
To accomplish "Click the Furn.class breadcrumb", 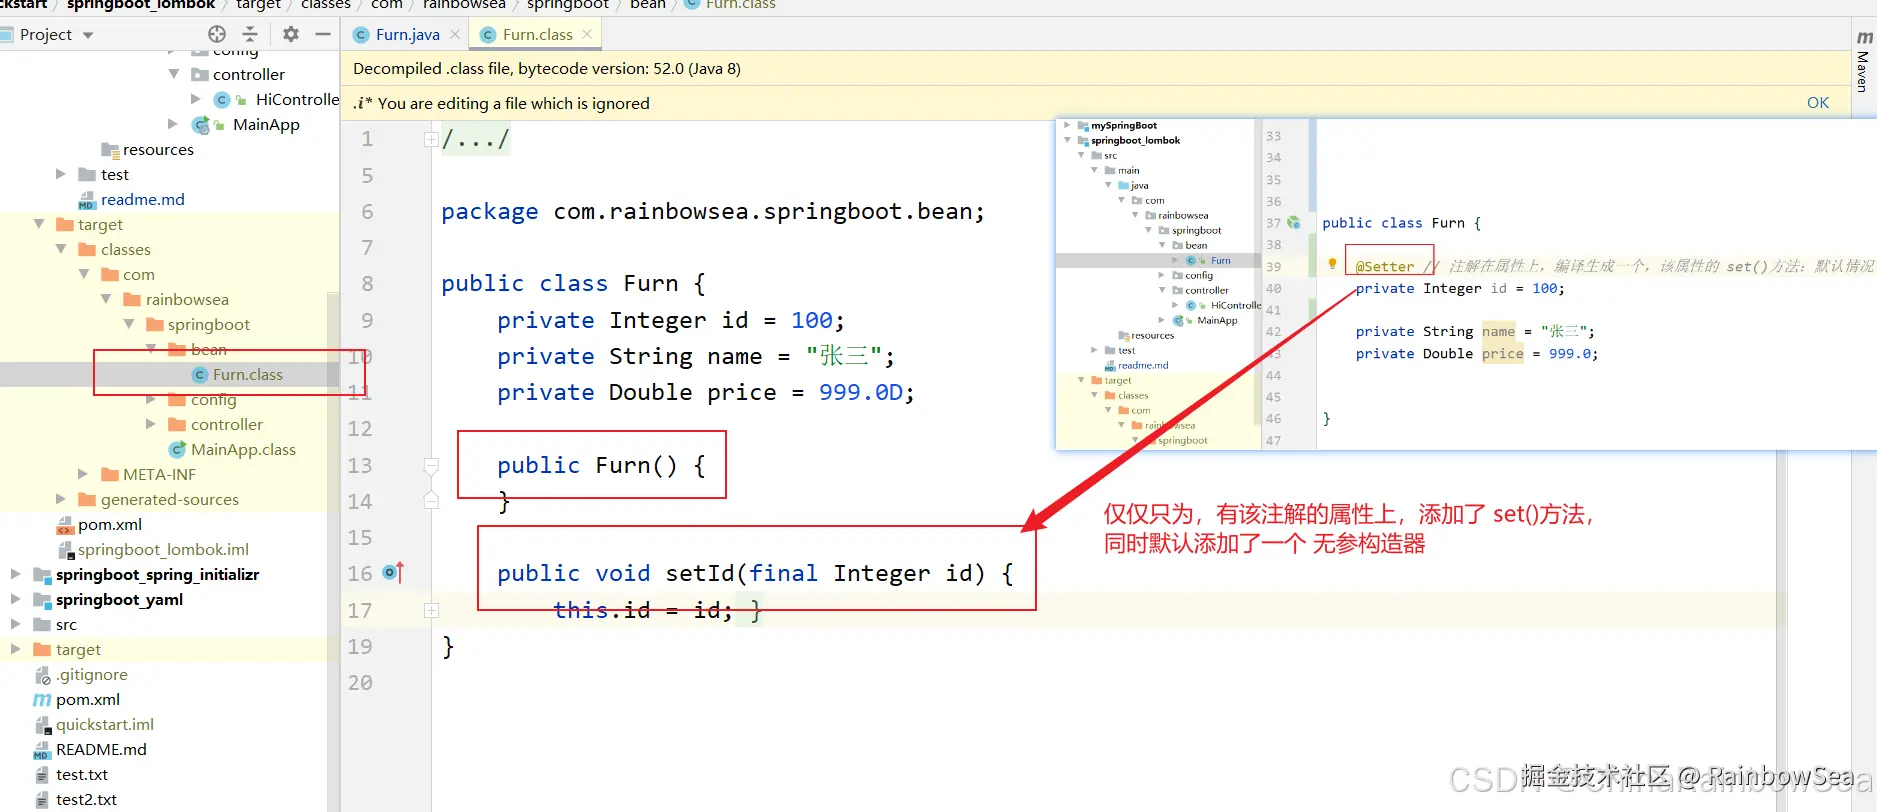I will 740,5.
